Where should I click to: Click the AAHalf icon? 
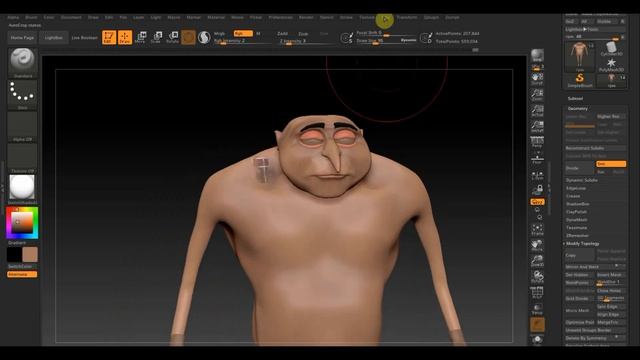click(537, 126)
